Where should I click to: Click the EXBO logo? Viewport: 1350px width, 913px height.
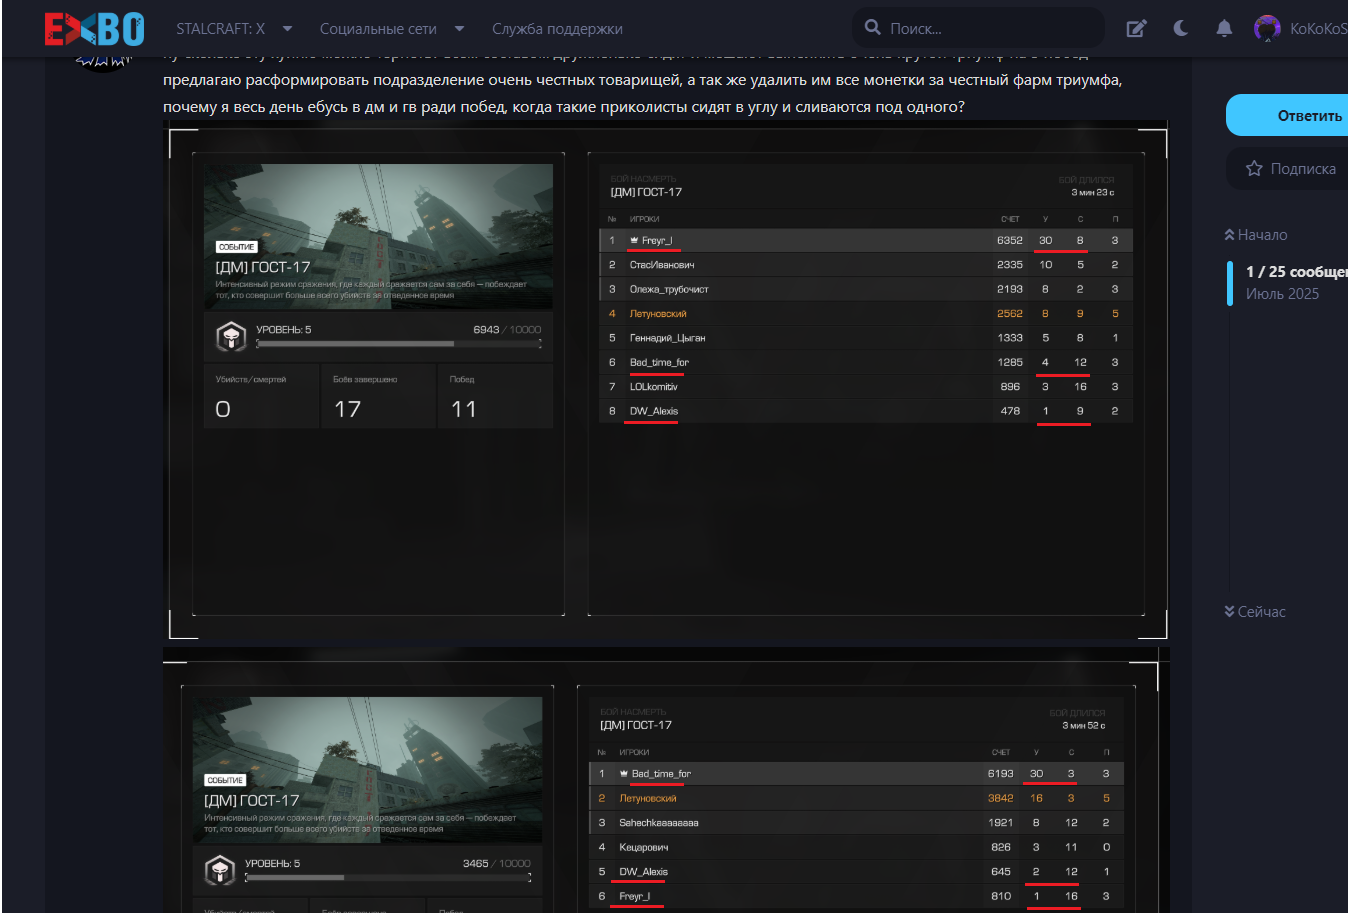94,29
